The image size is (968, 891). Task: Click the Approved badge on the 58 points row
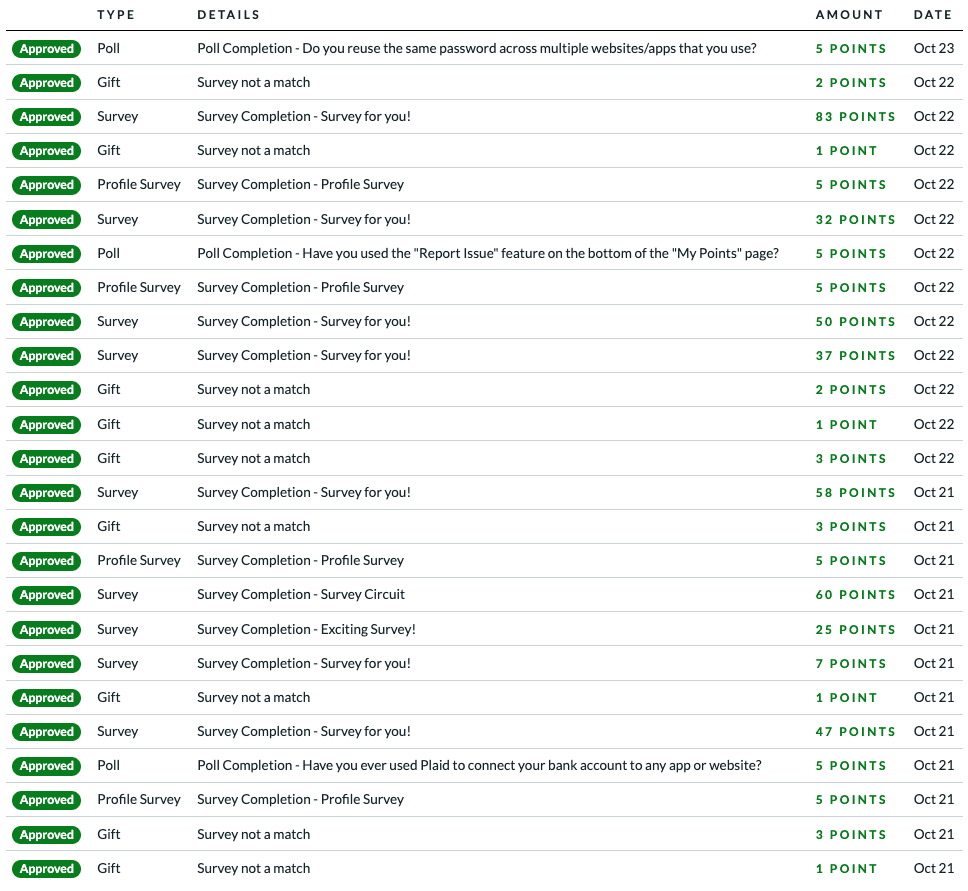(47, 493)
